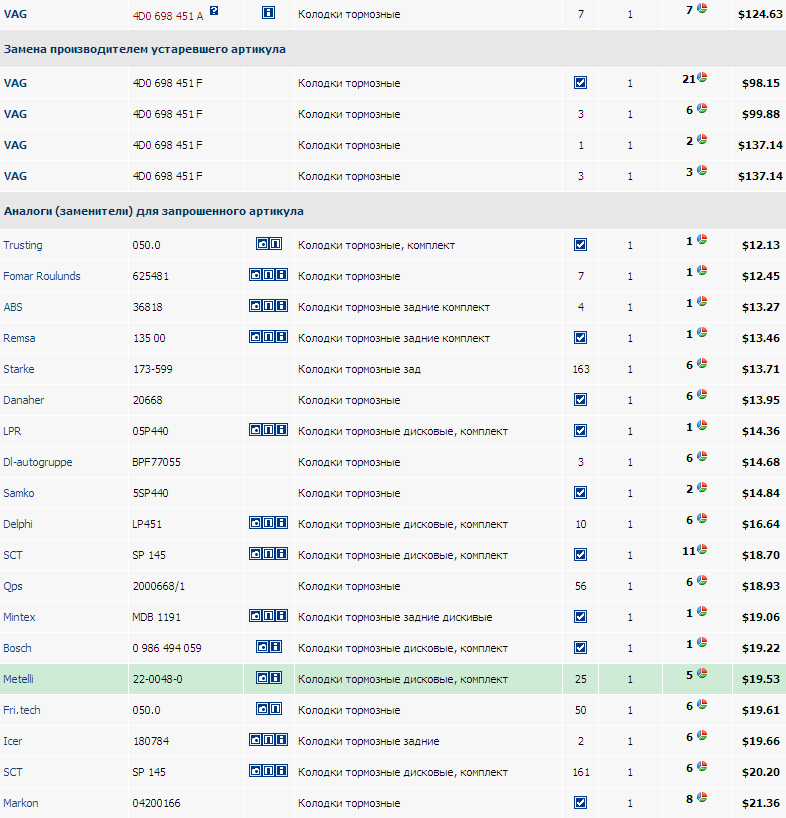786x818 pixels.
Task: Open info icon for Icer 180784
Action: click(282, 740)
